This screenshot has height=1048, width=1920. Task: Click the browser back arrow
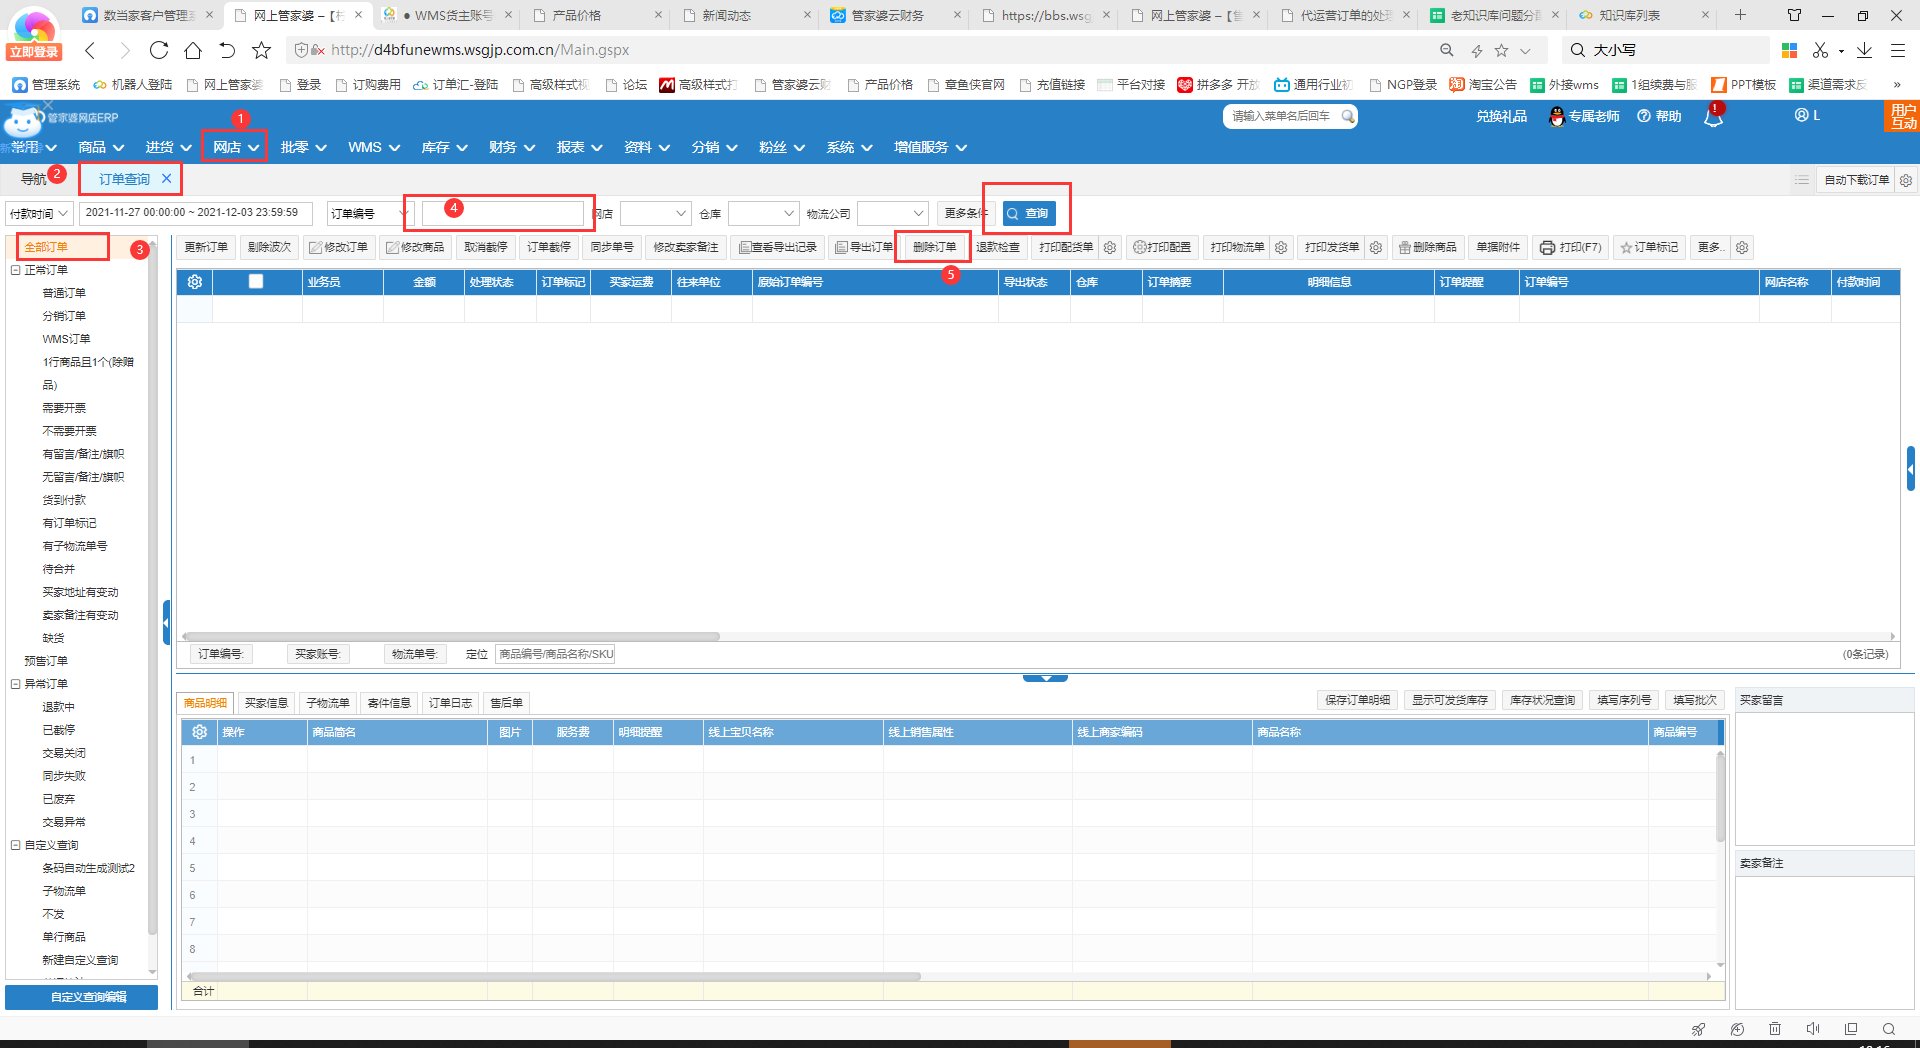click(90, 50)
